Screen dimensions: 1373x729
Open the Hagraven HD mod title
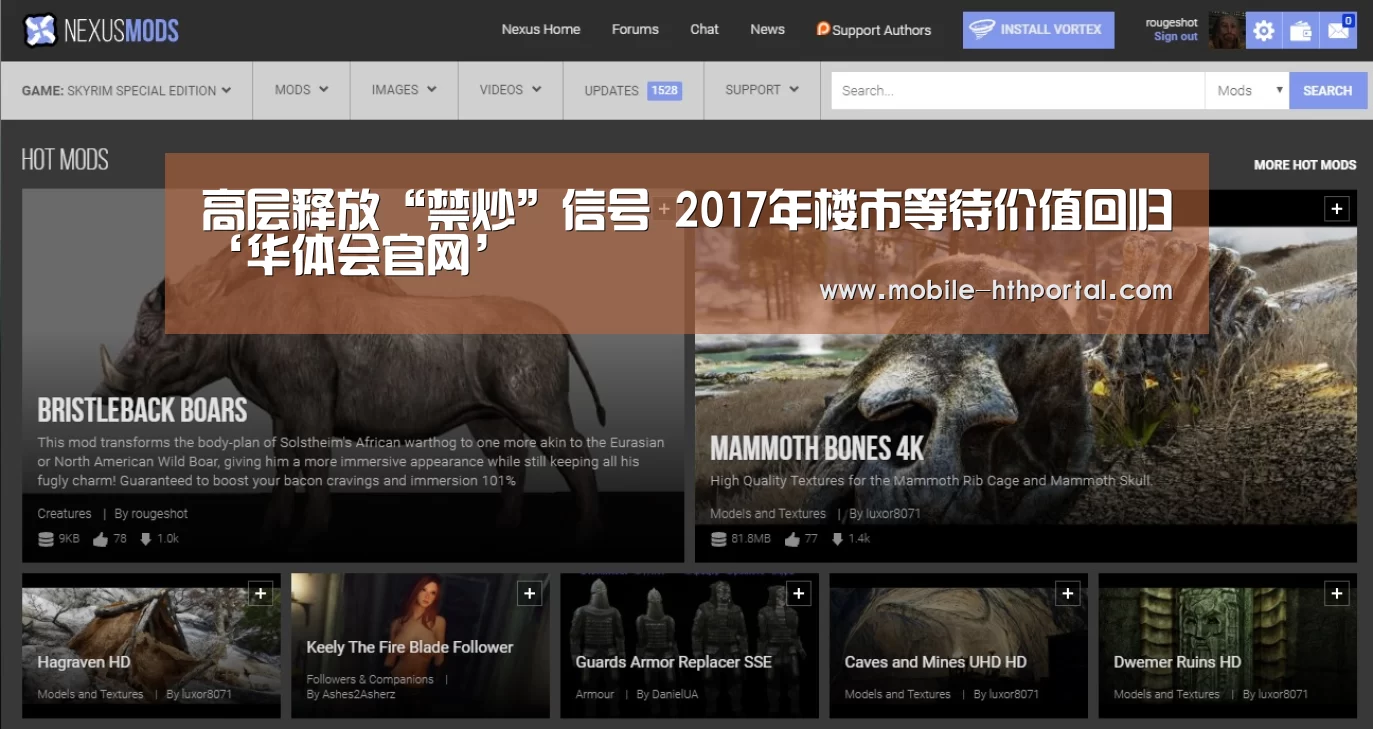tap(84, 662)
